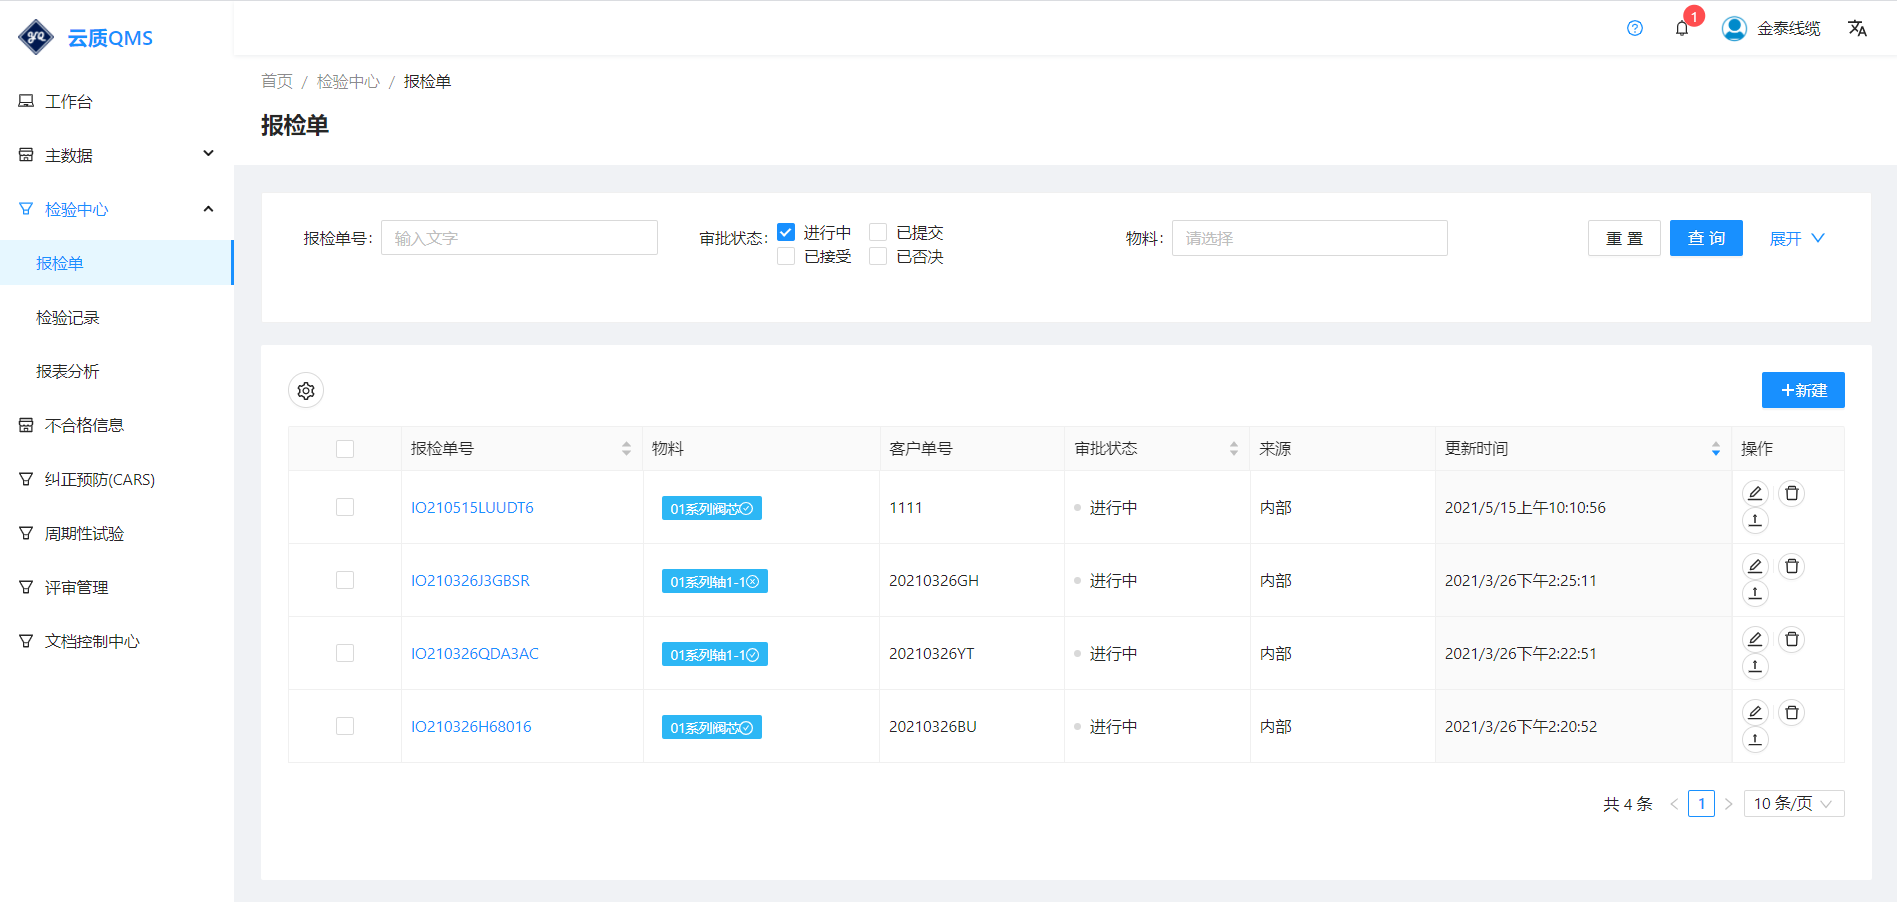
Task: Edit row IO210326QDA3AC with pencil icon
Action: tap(1755, 639)
